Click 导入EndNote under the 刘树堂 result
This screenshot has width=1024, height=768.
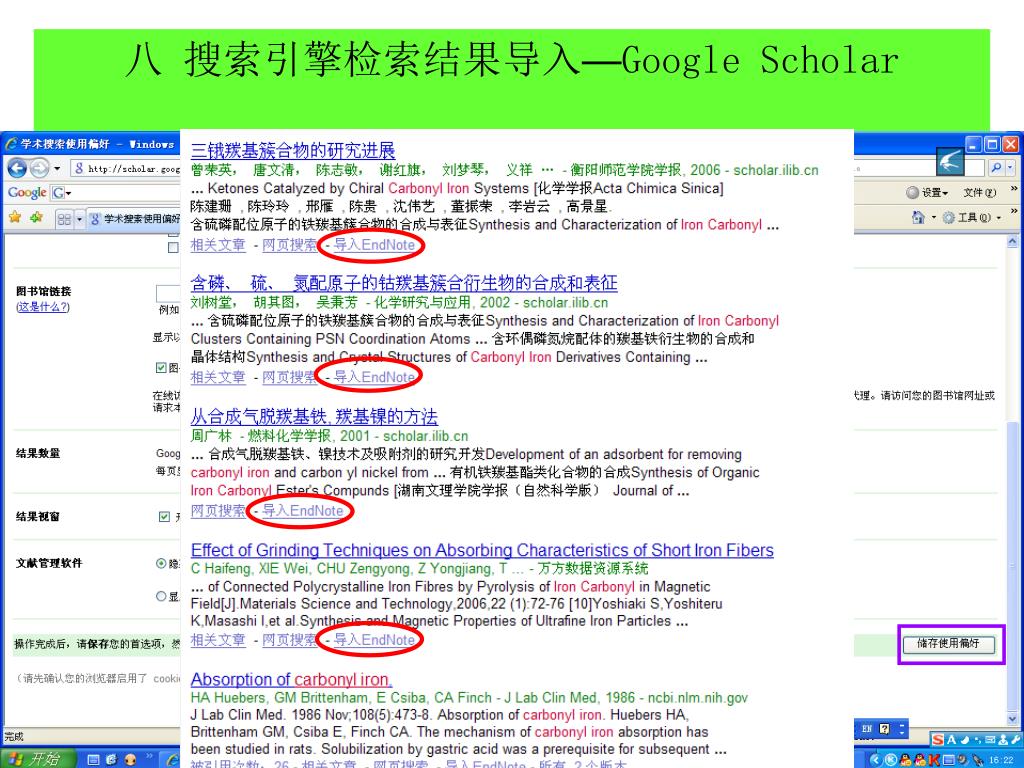(374, 377)
